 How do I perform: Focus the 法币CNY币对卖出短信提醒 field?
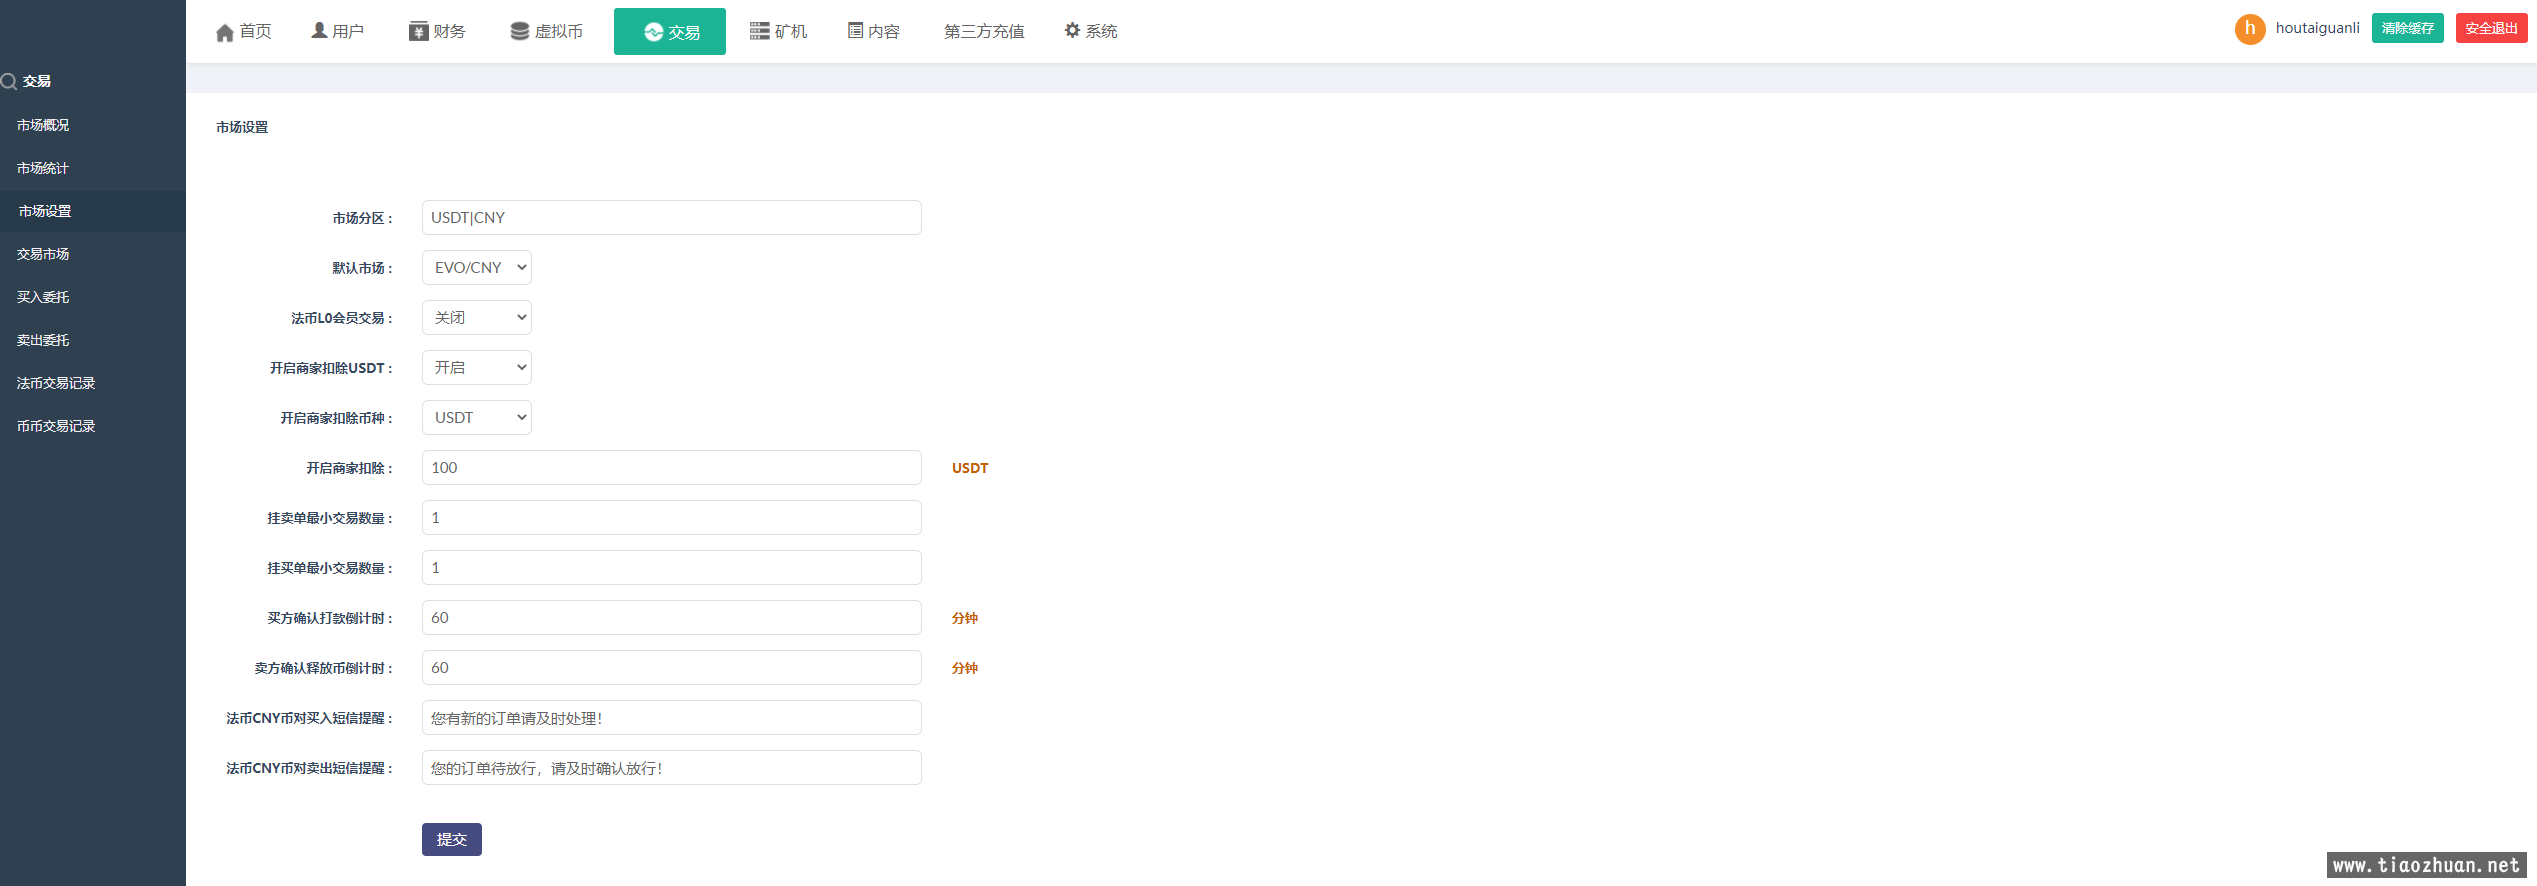click(x=672, y=768)
